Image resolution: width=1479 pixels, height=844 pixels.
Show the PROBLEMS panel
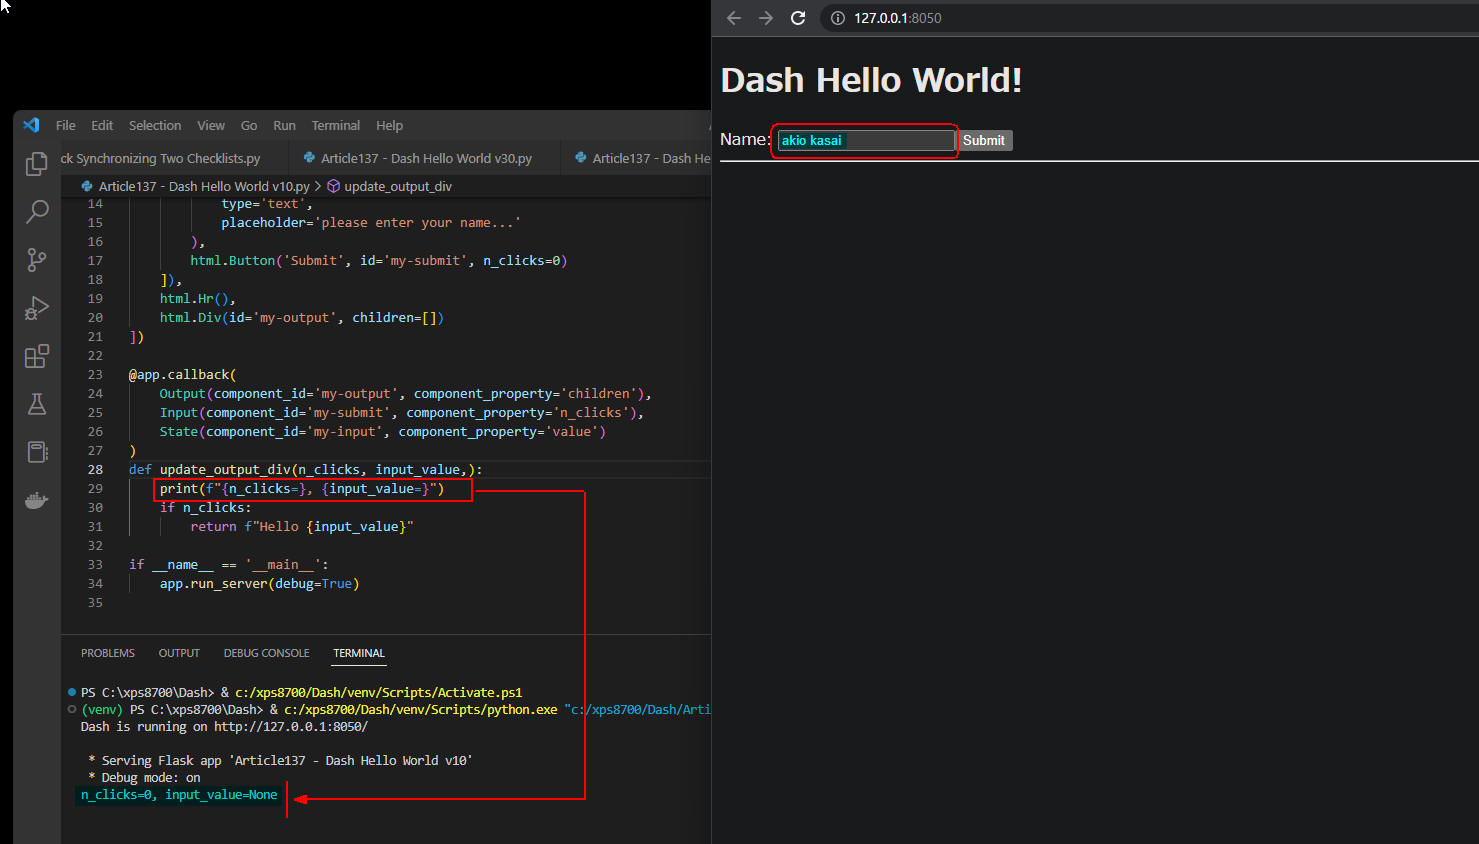108,653
